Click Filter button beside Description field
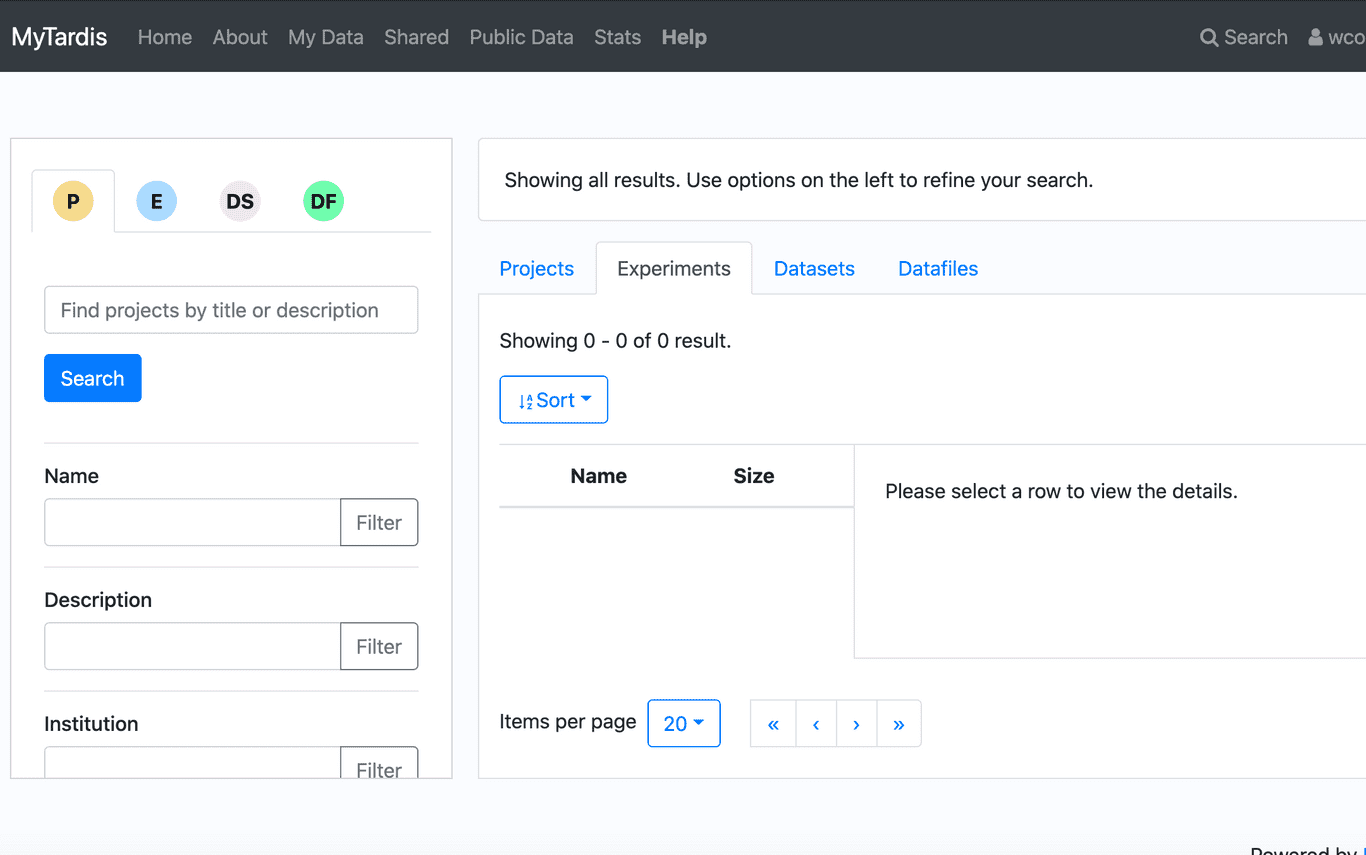The image size is (1366, 855). tap(379, 646)
